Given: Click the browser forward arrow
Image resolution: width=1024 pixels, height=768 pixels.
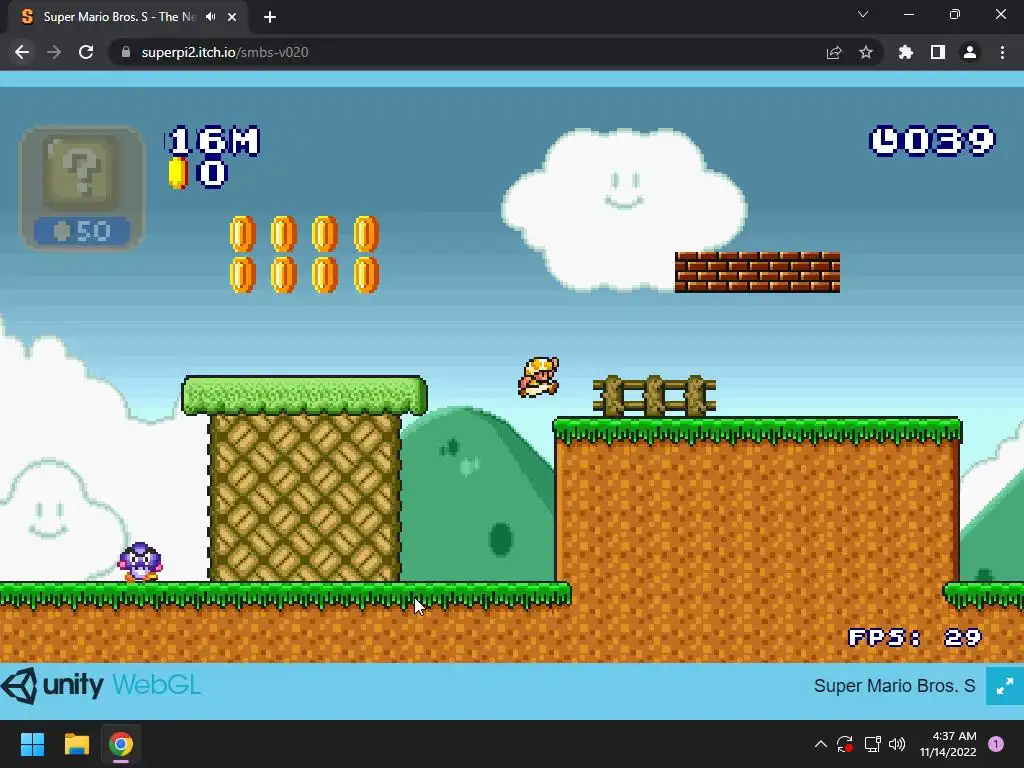Looking at the screenshot, I should click(x=54, y=52).
